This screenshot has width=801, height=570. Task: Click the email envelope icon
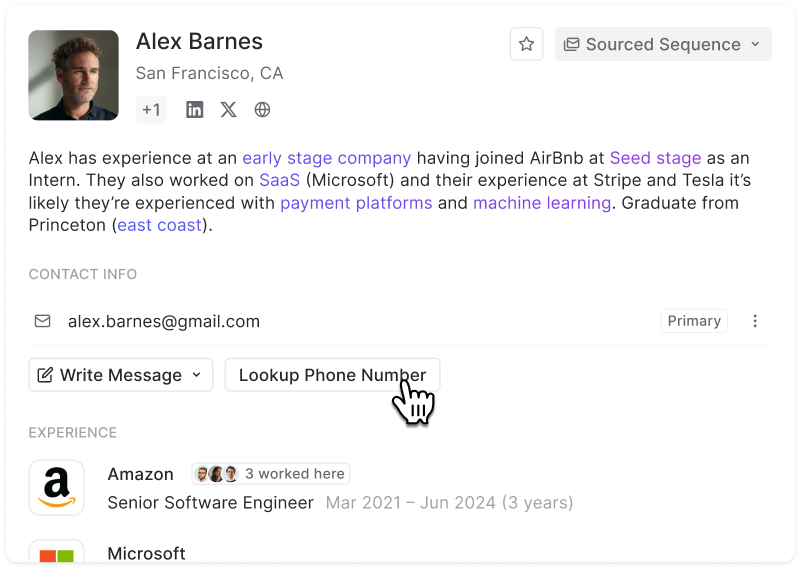(x=43, y=321)
